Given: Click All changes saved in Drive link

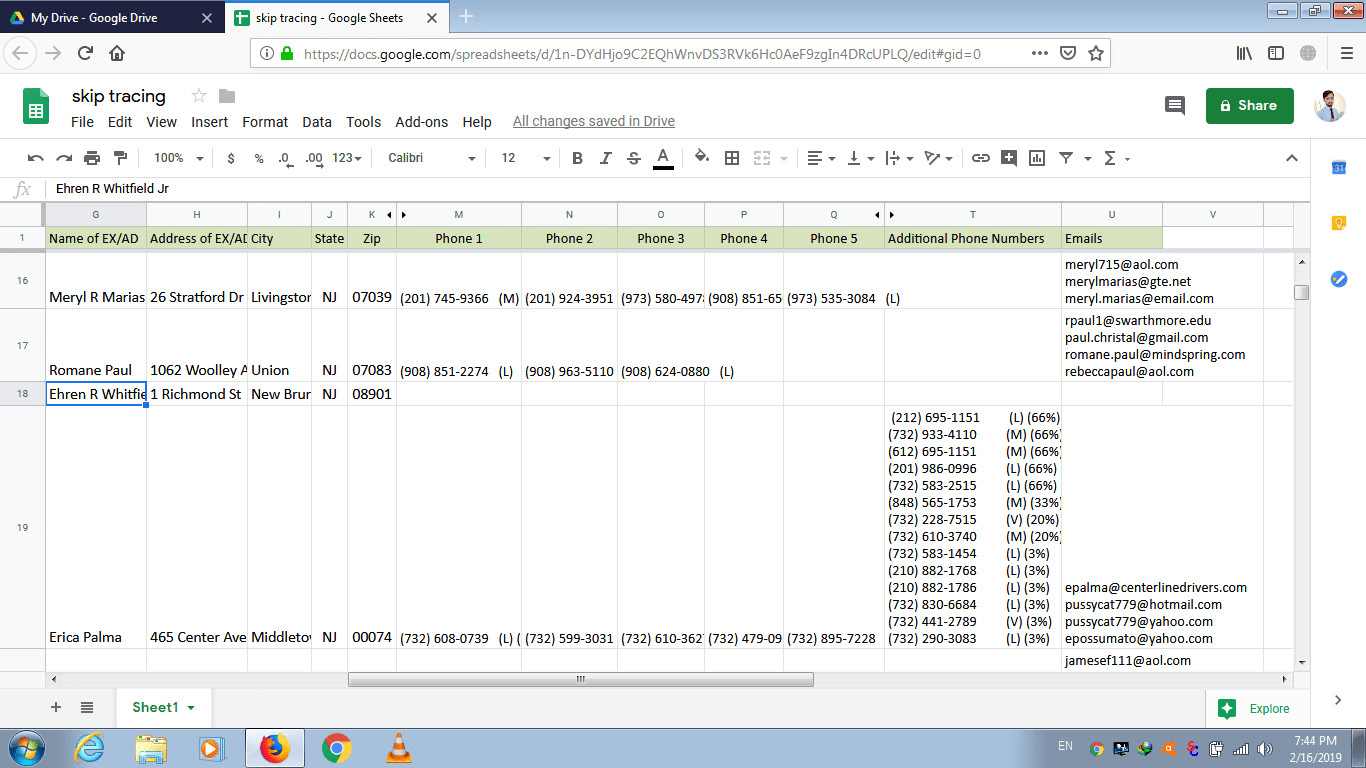Looking at the screenshot, I should 593,122.
